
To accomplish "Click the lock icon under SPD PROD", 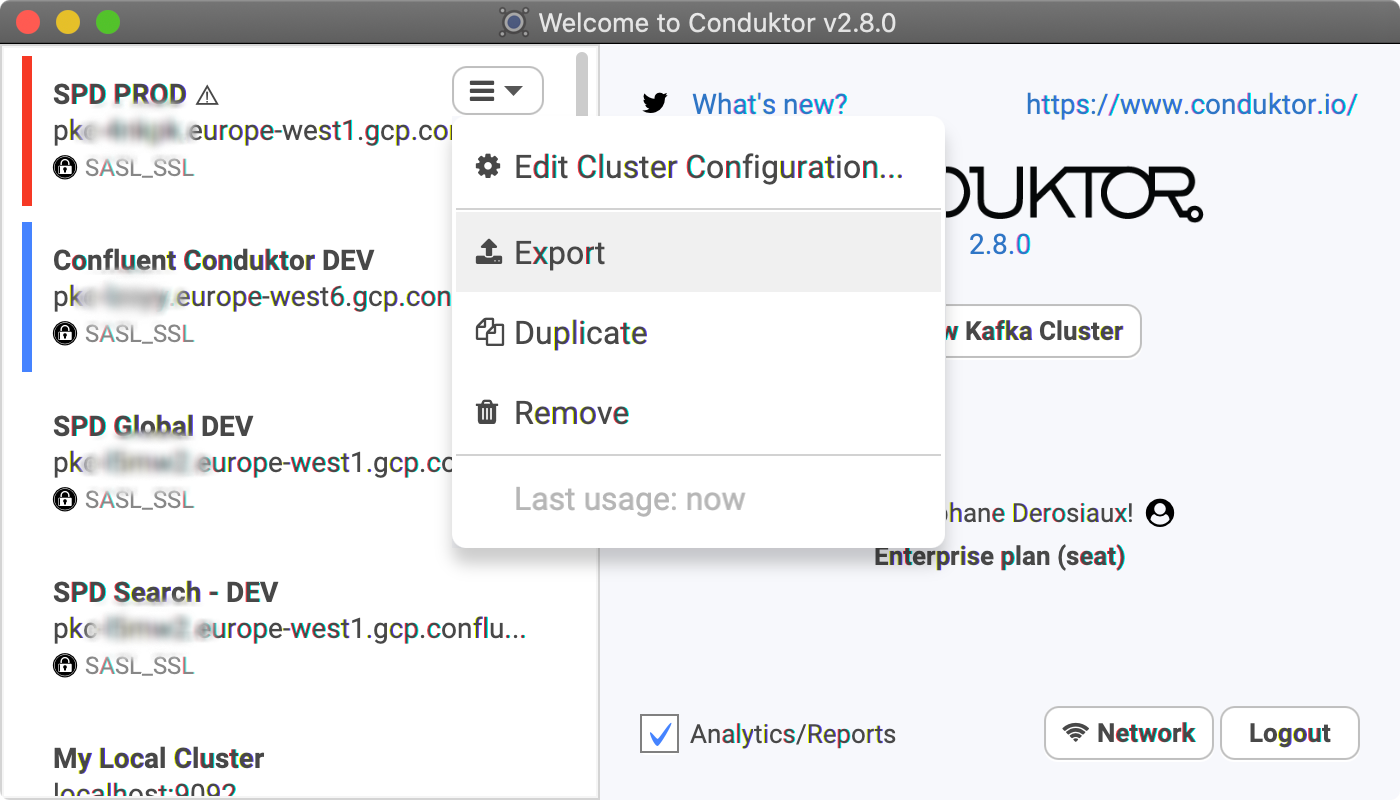I will tap(65, 168).
